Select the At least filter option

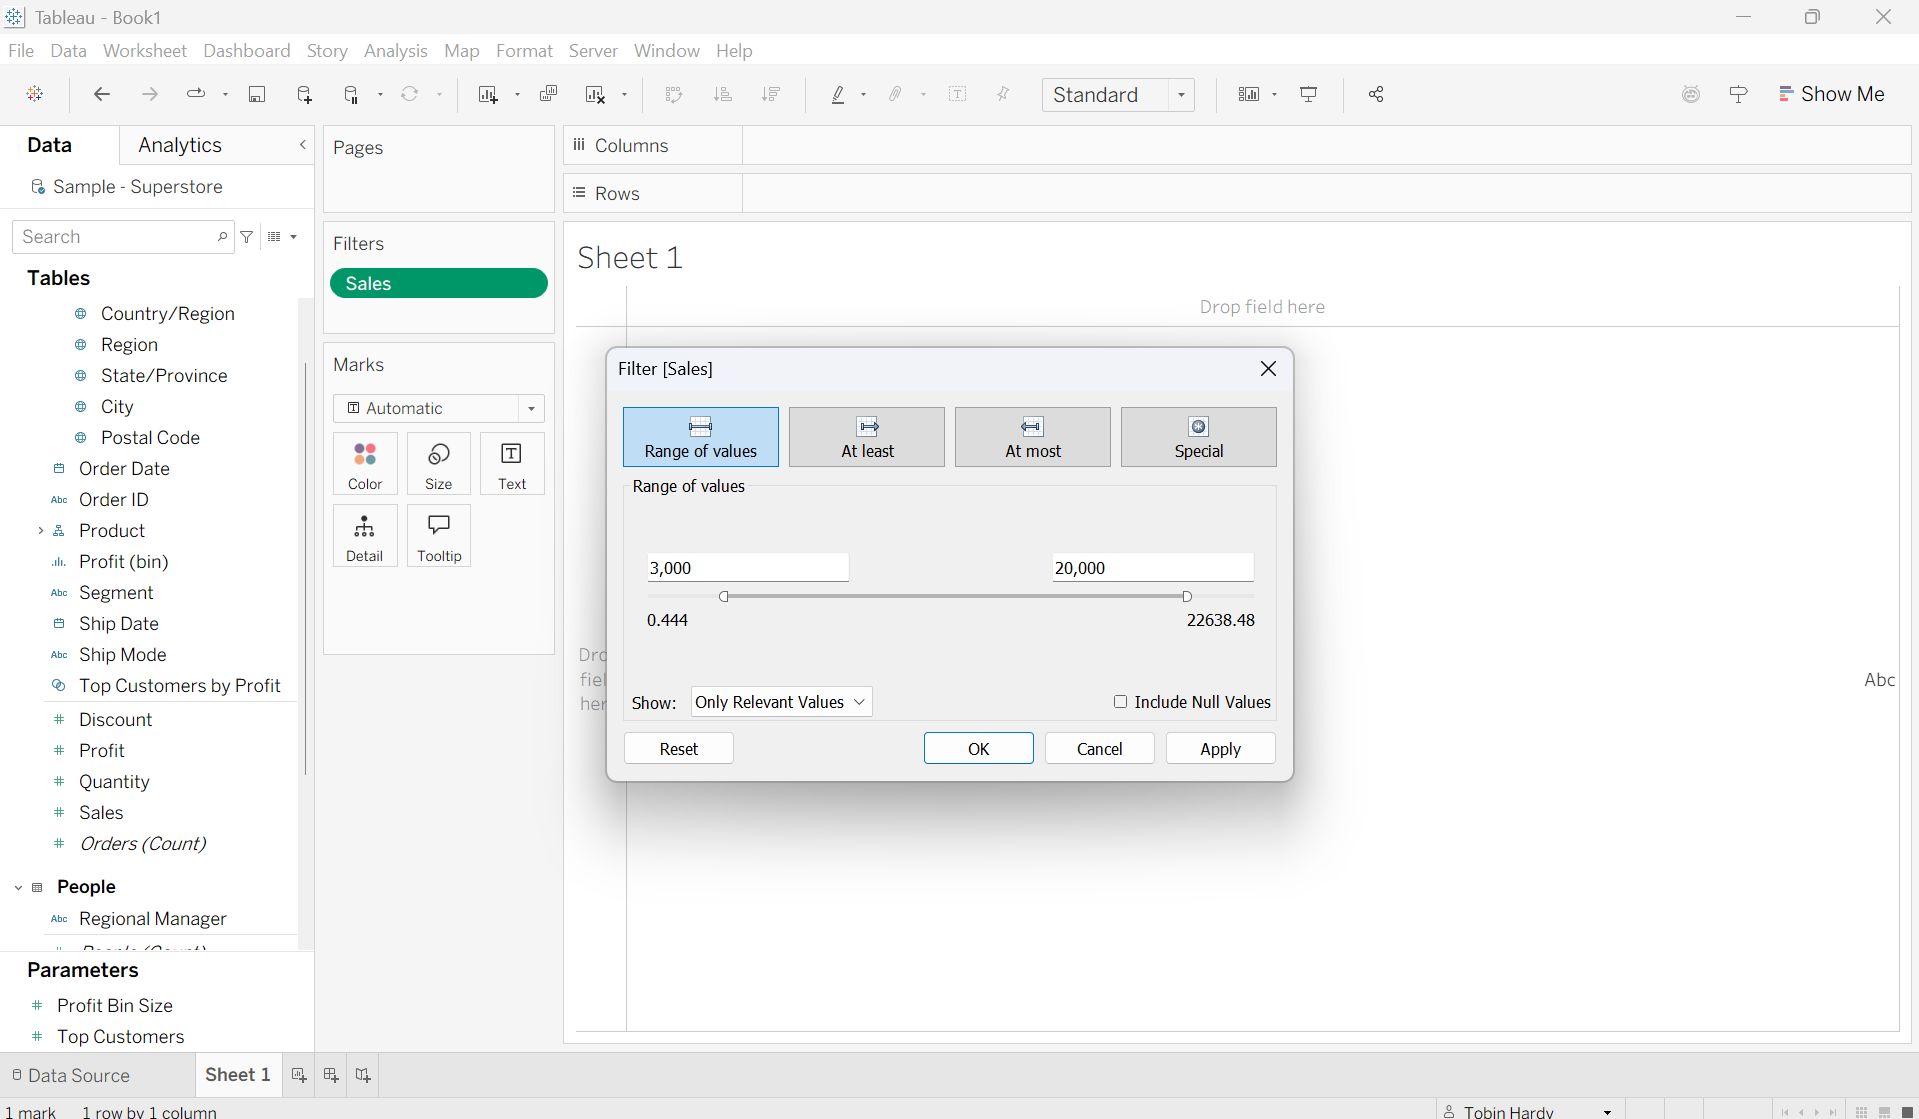pyautogui.click(x=866, y=437)
